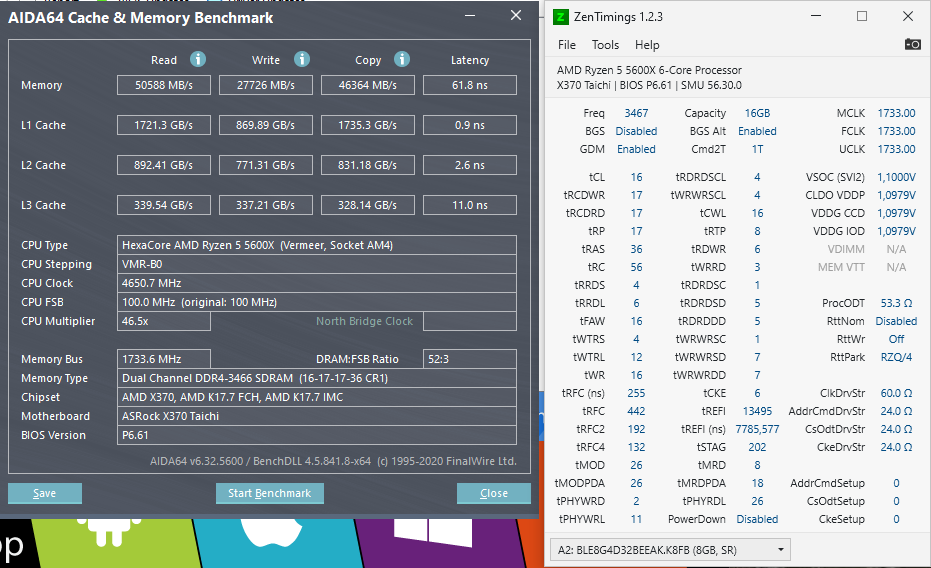Select L1 Cache Write 869.89 GB/s field

266,125
